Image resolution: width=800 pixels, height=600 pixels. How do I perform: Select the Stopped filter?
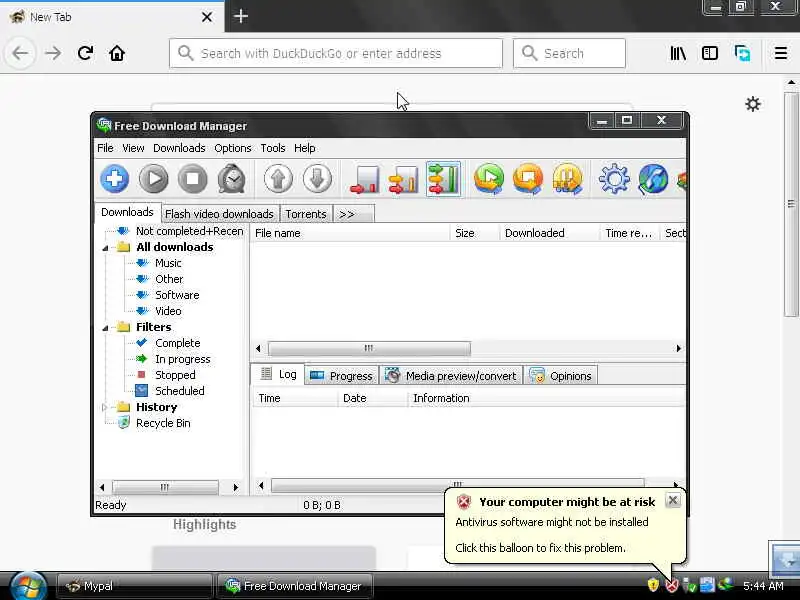coord(175,375)
